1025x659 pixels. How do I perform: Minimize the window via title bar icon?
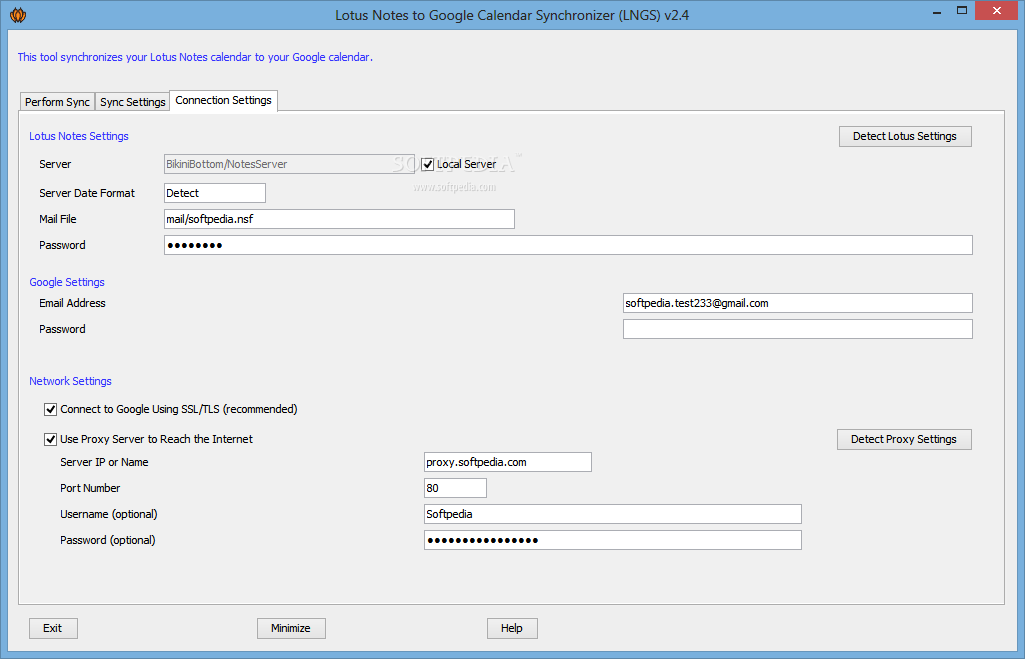pos(937,11)
